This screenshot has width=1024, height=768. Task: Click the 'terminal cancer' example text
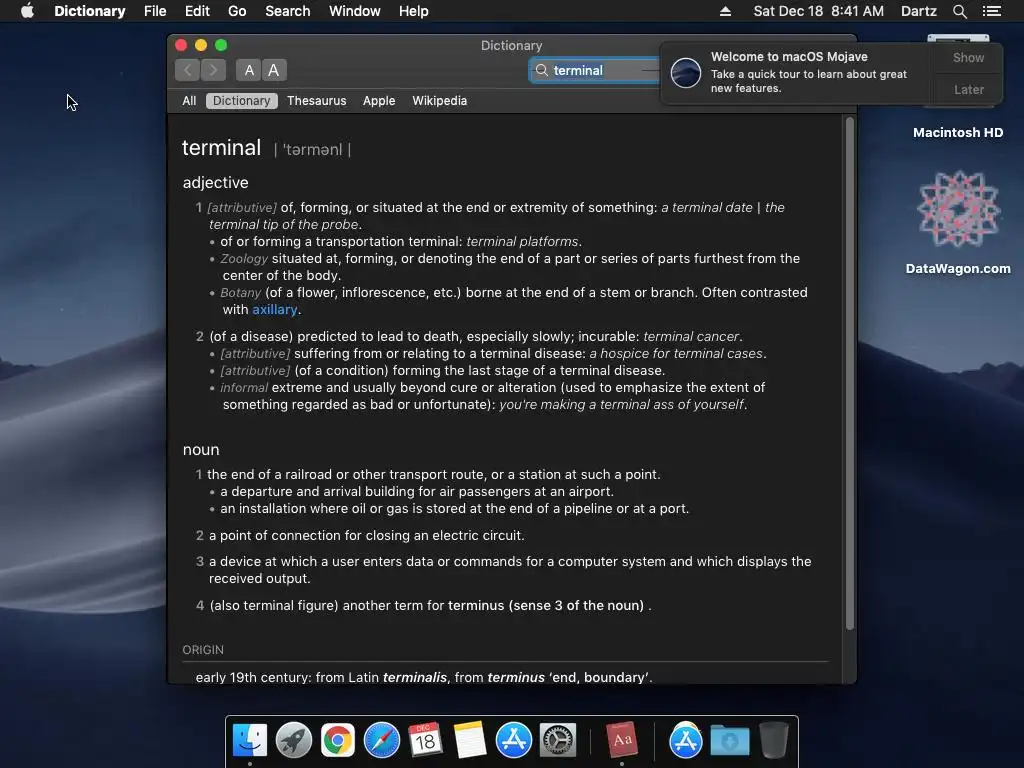point(691,336)
